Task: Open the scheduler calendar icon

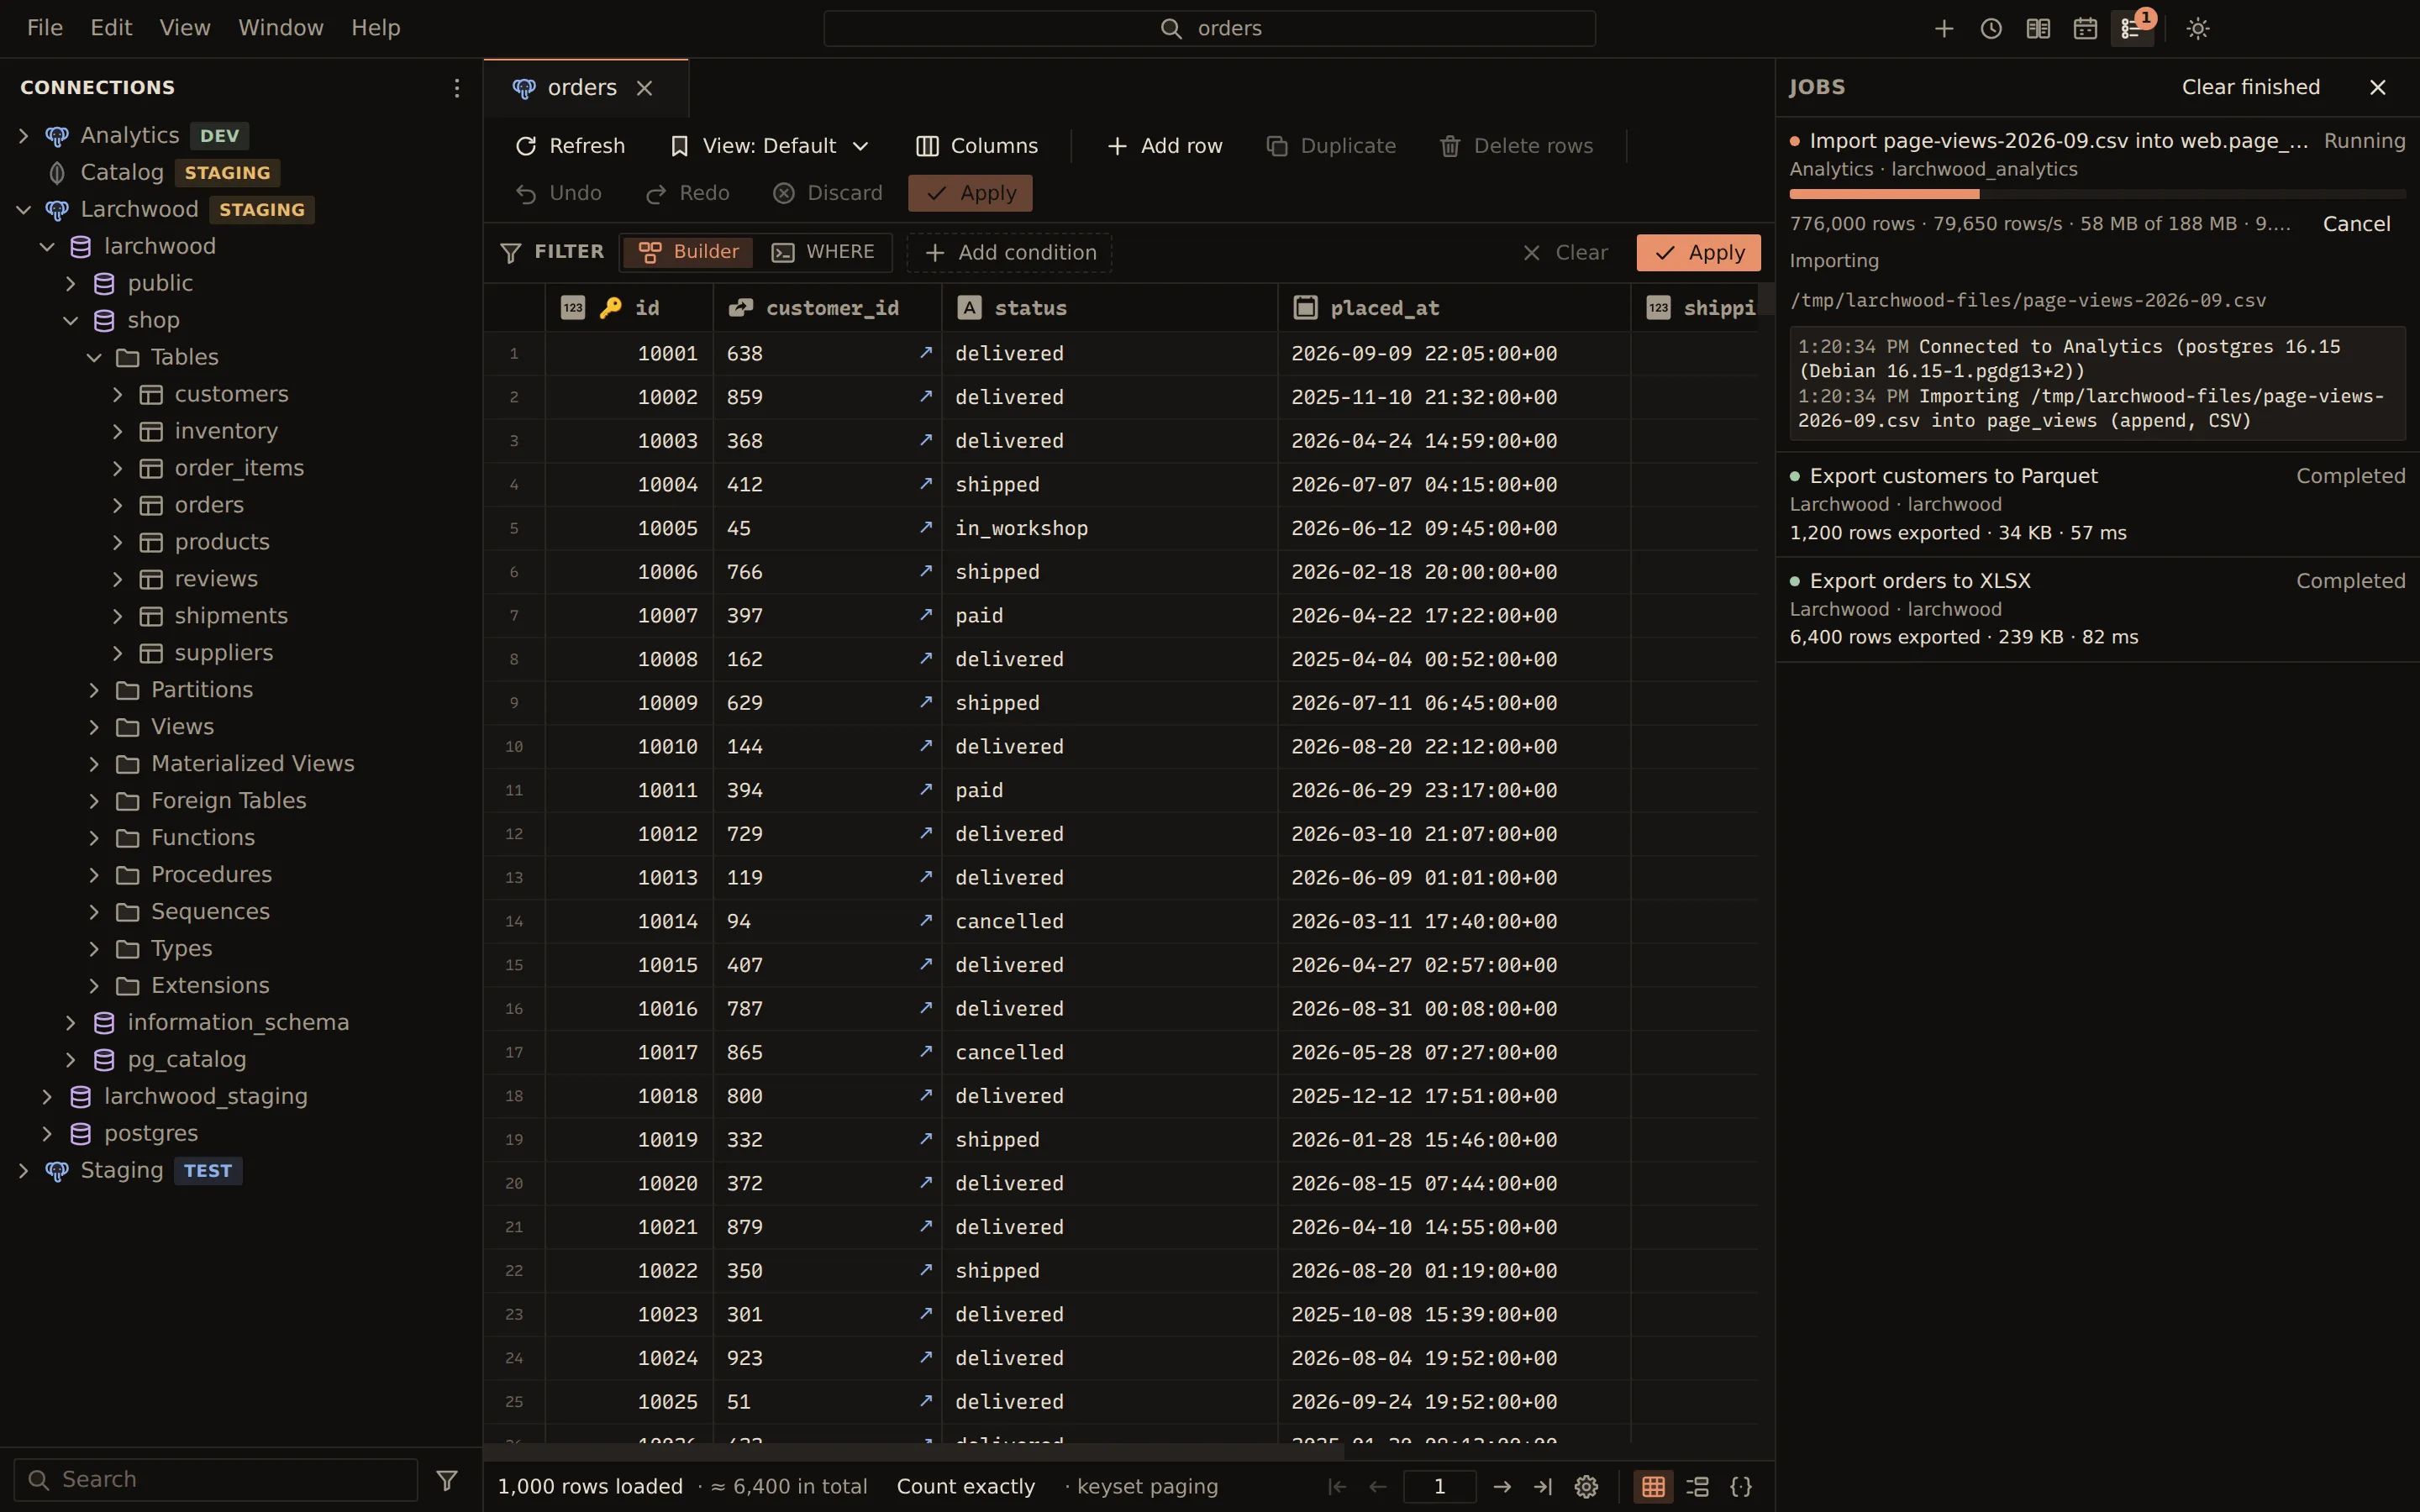Action: pyautogui.click(x=2085, y=28)
